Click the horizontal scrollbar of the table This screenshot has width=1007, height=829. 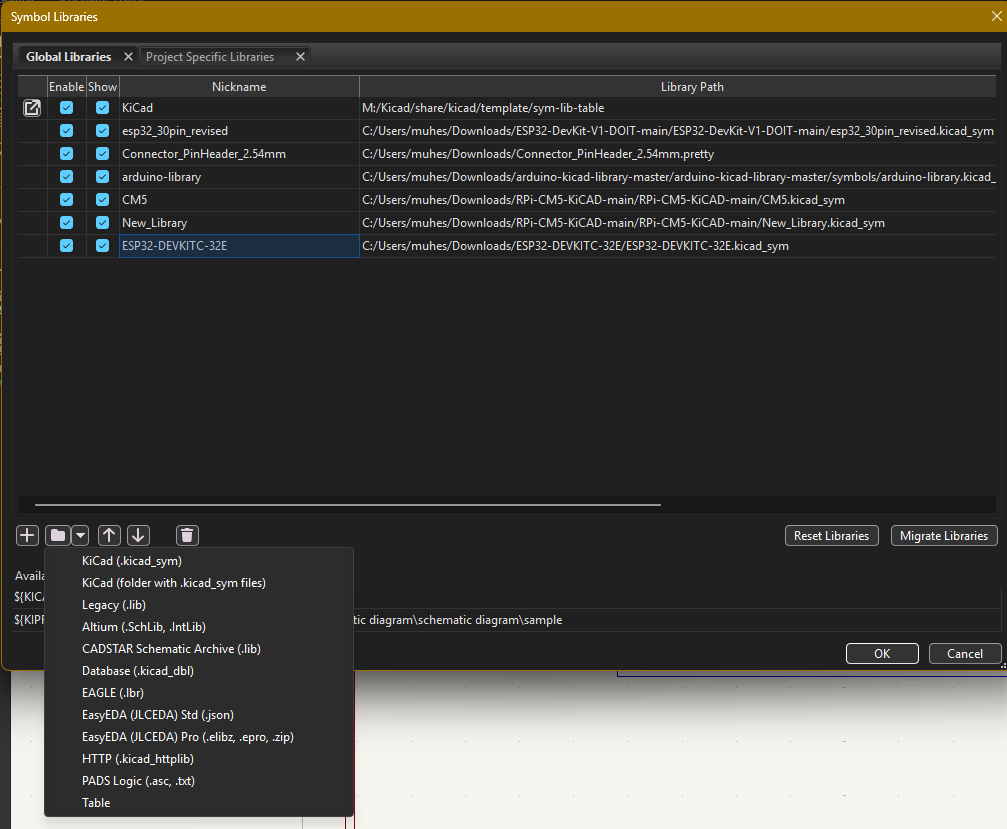[x=347, y=505]
